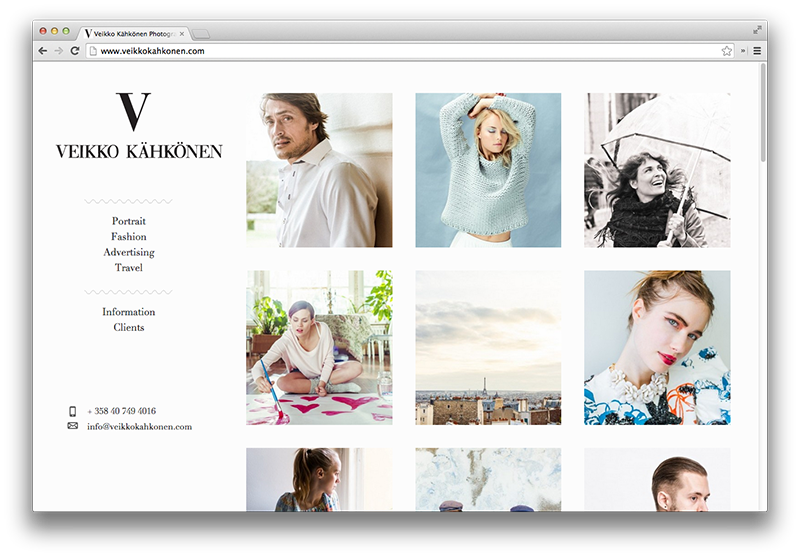The height and width of the screenshot is (557, 800).
Task: Click the address bar URL field
Action: (x=400, y=51)
